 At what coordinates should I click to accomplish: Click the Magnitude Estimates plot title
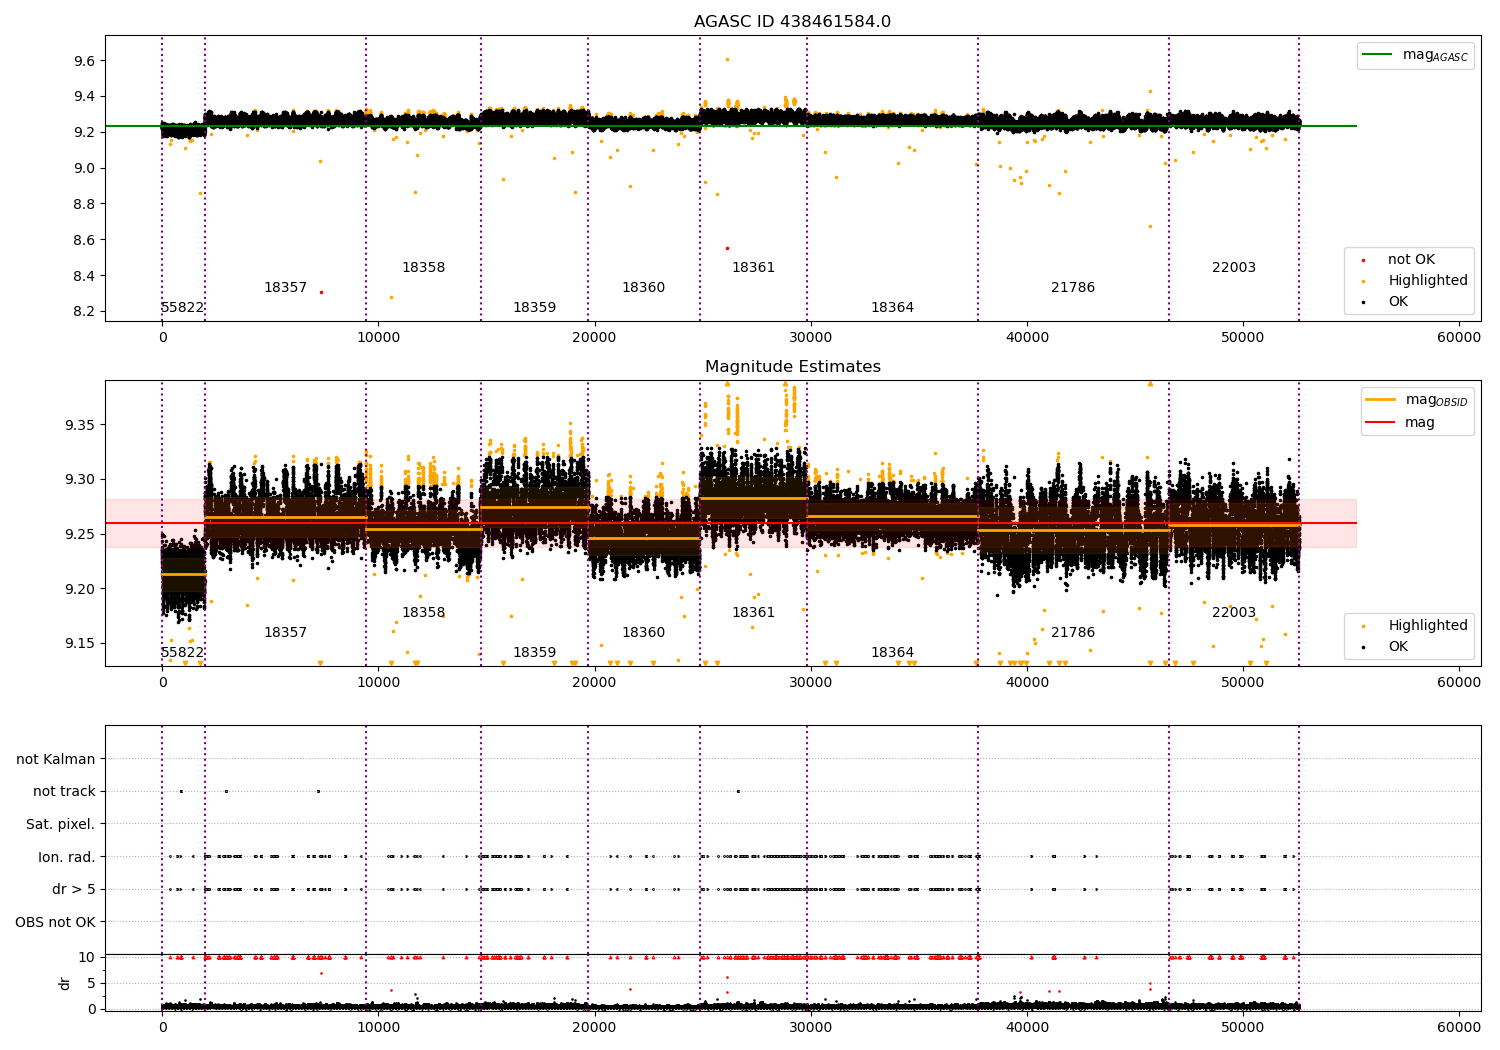793,367
